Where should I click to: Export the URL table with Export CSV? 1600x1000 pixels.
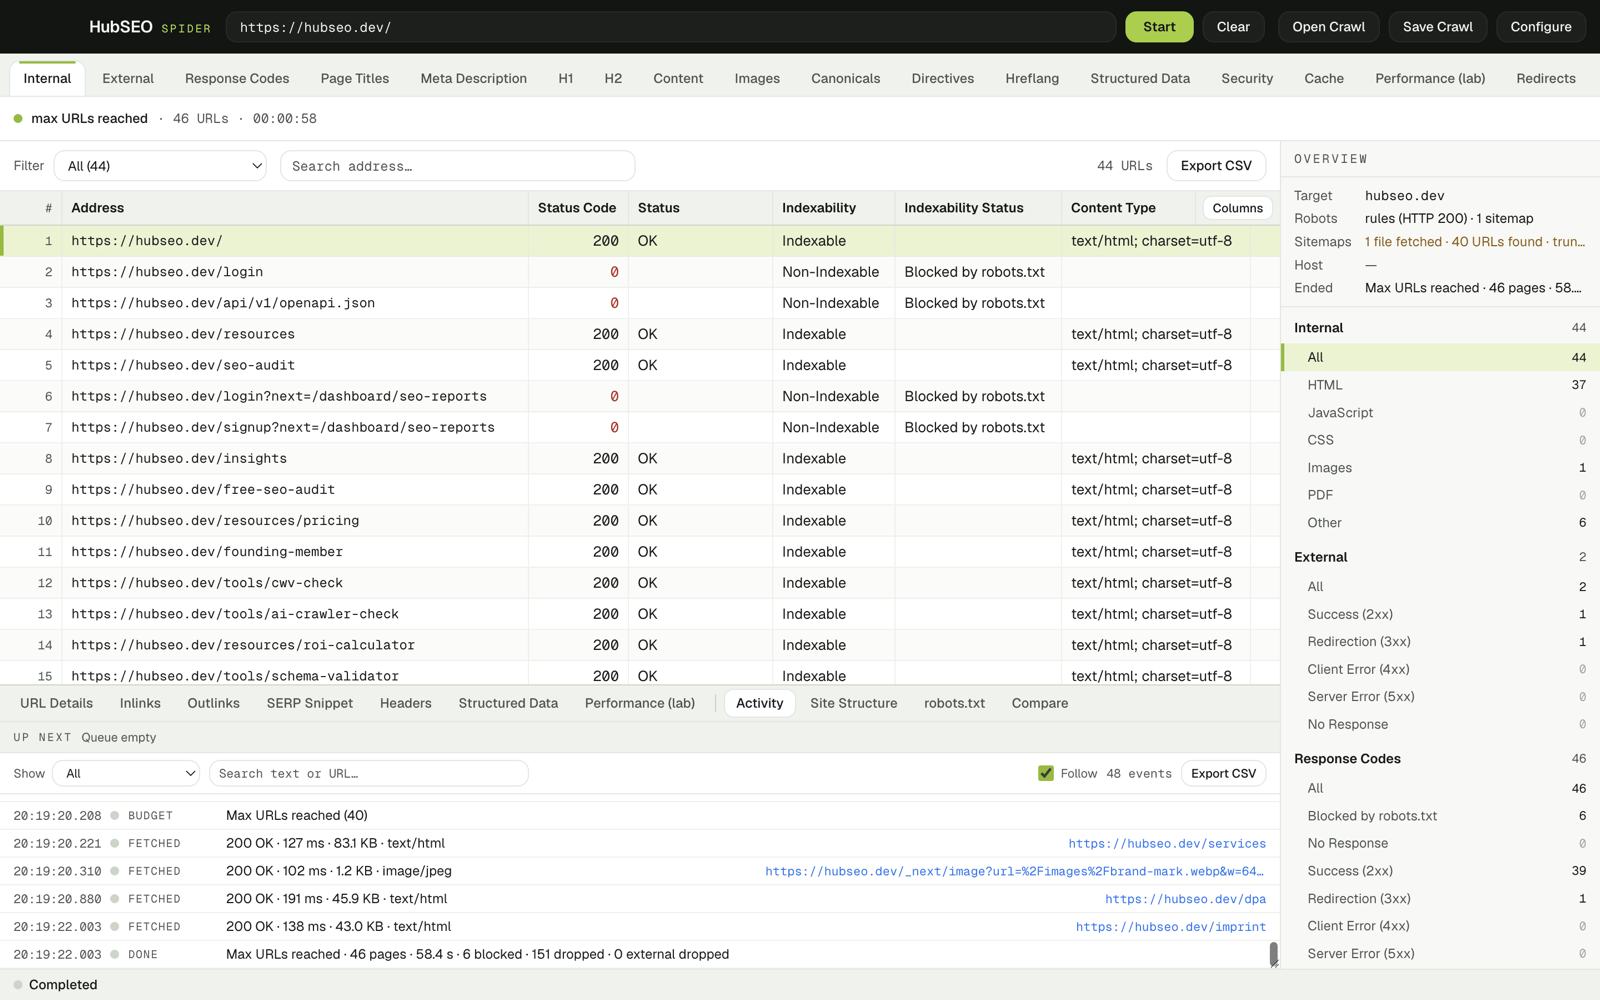point(1216,166)
